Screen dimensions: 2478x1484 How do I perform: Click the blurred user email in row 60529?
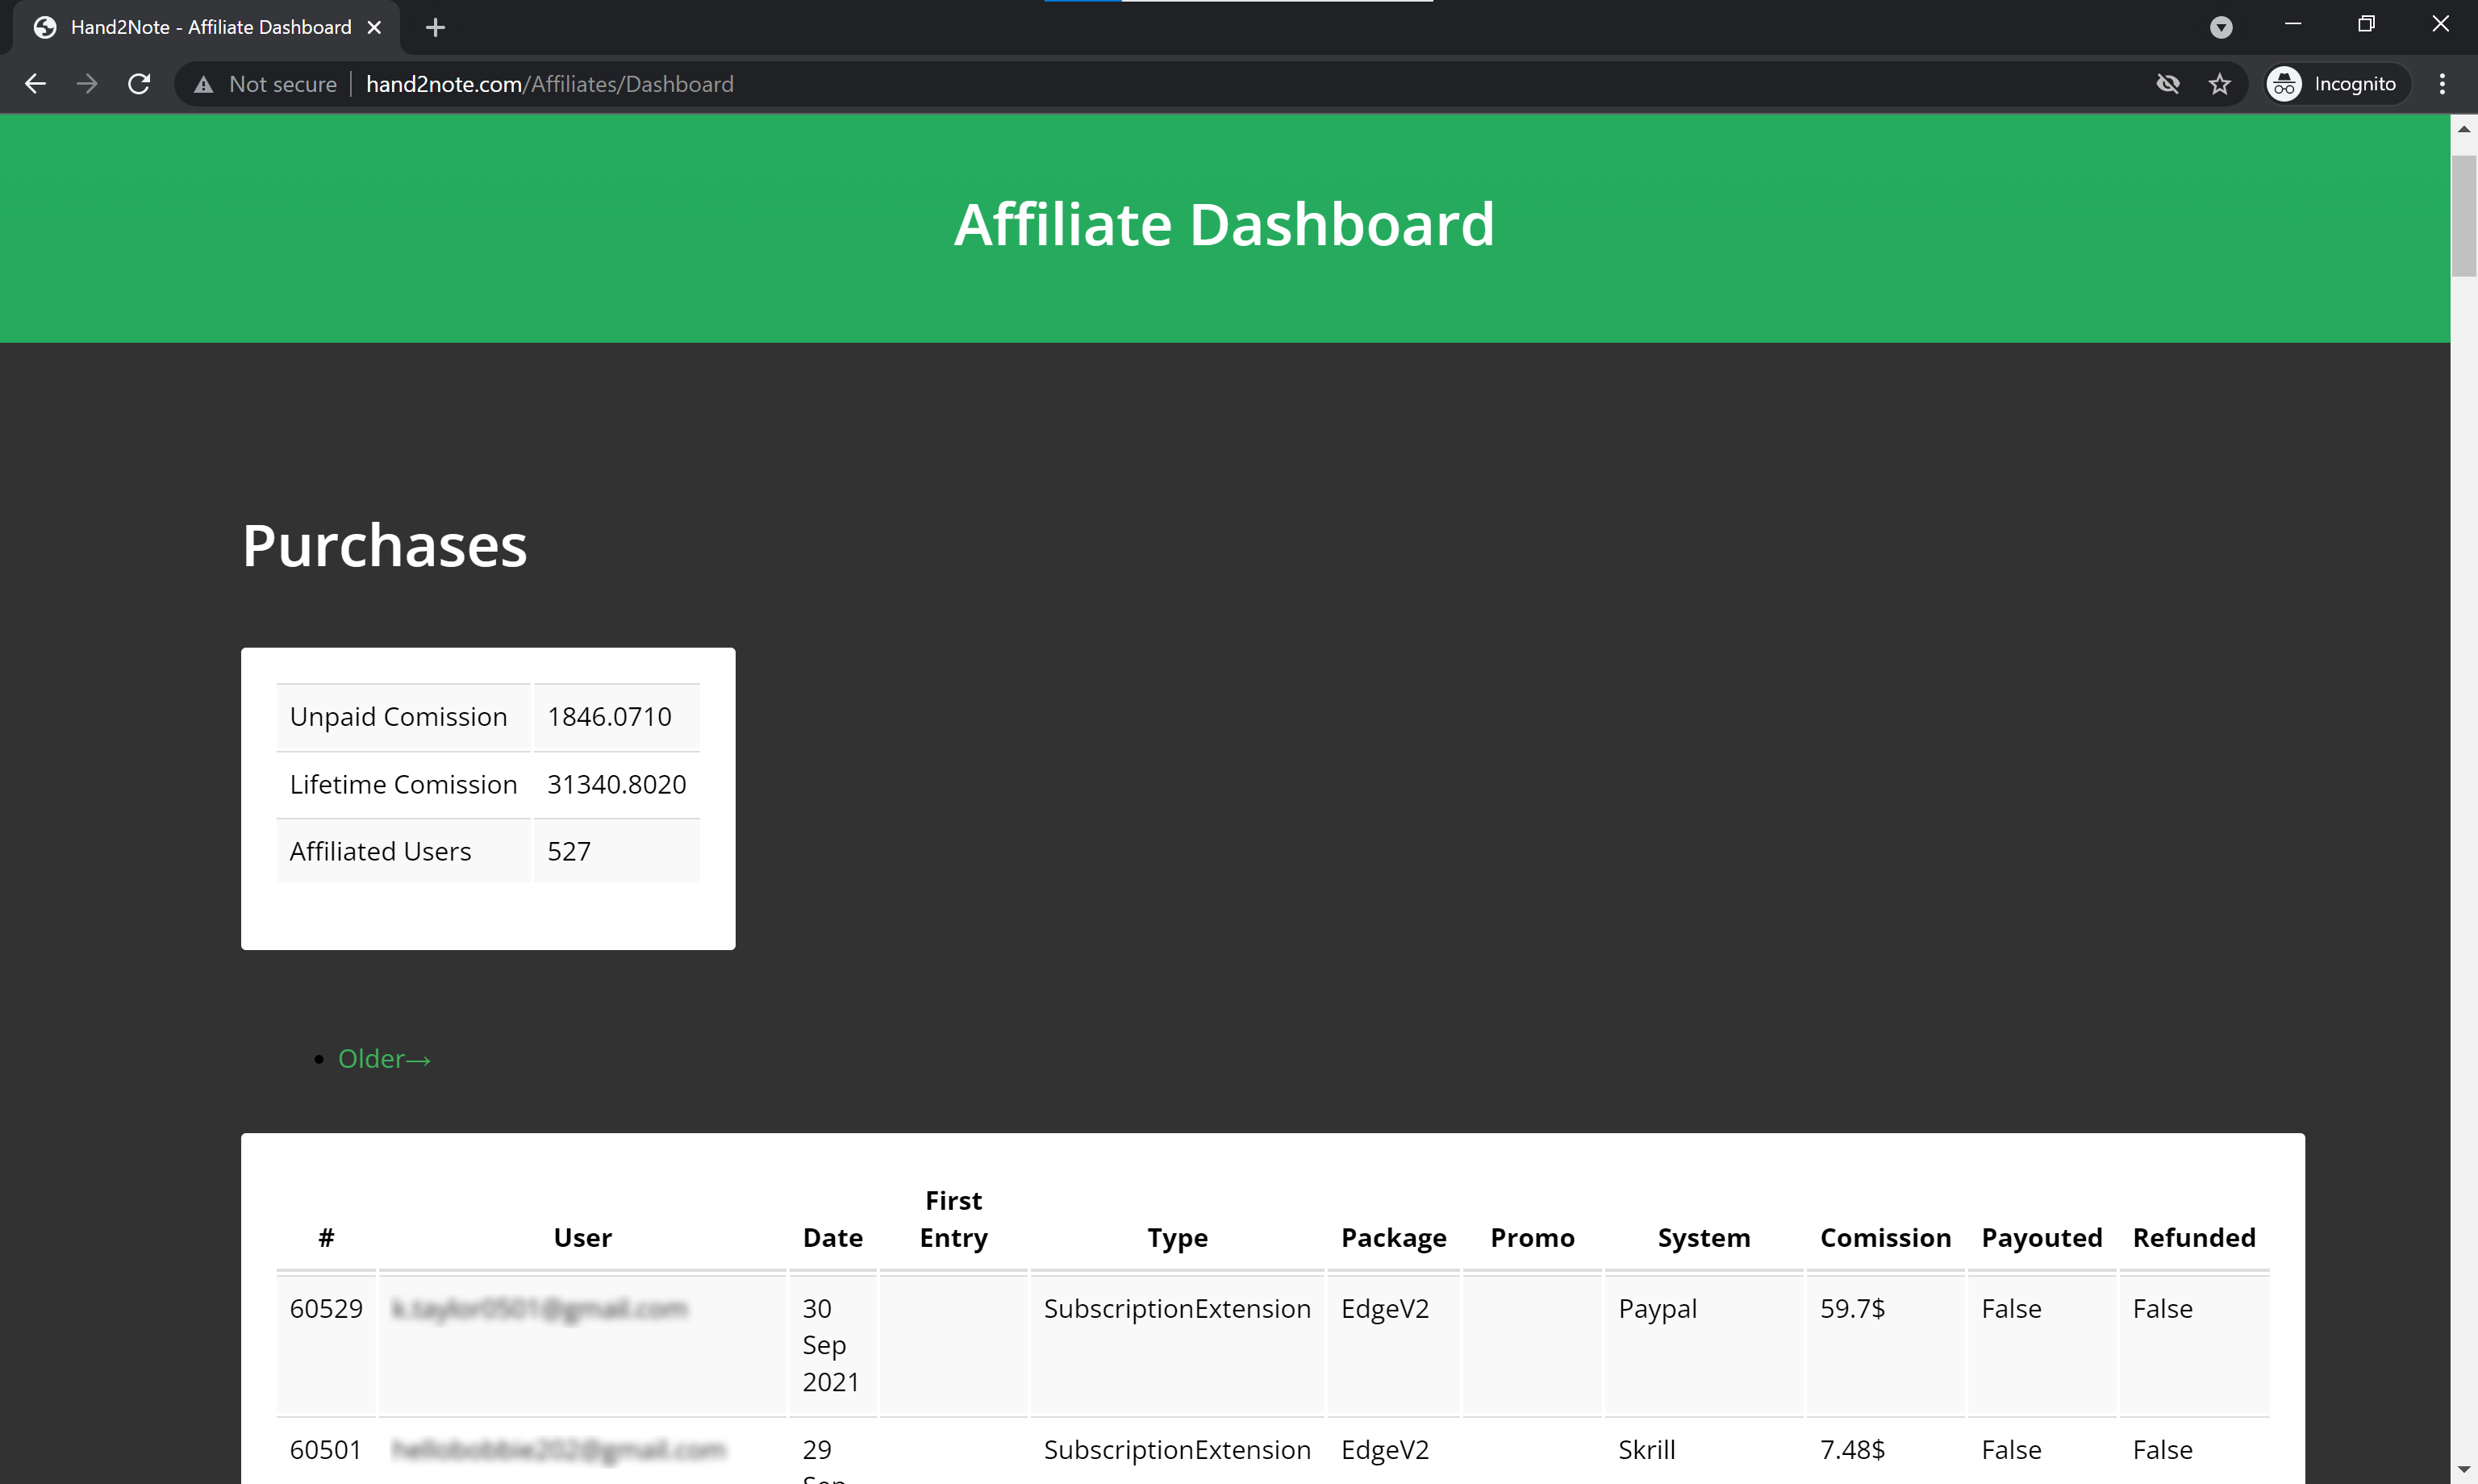[x=540, y=1308]
